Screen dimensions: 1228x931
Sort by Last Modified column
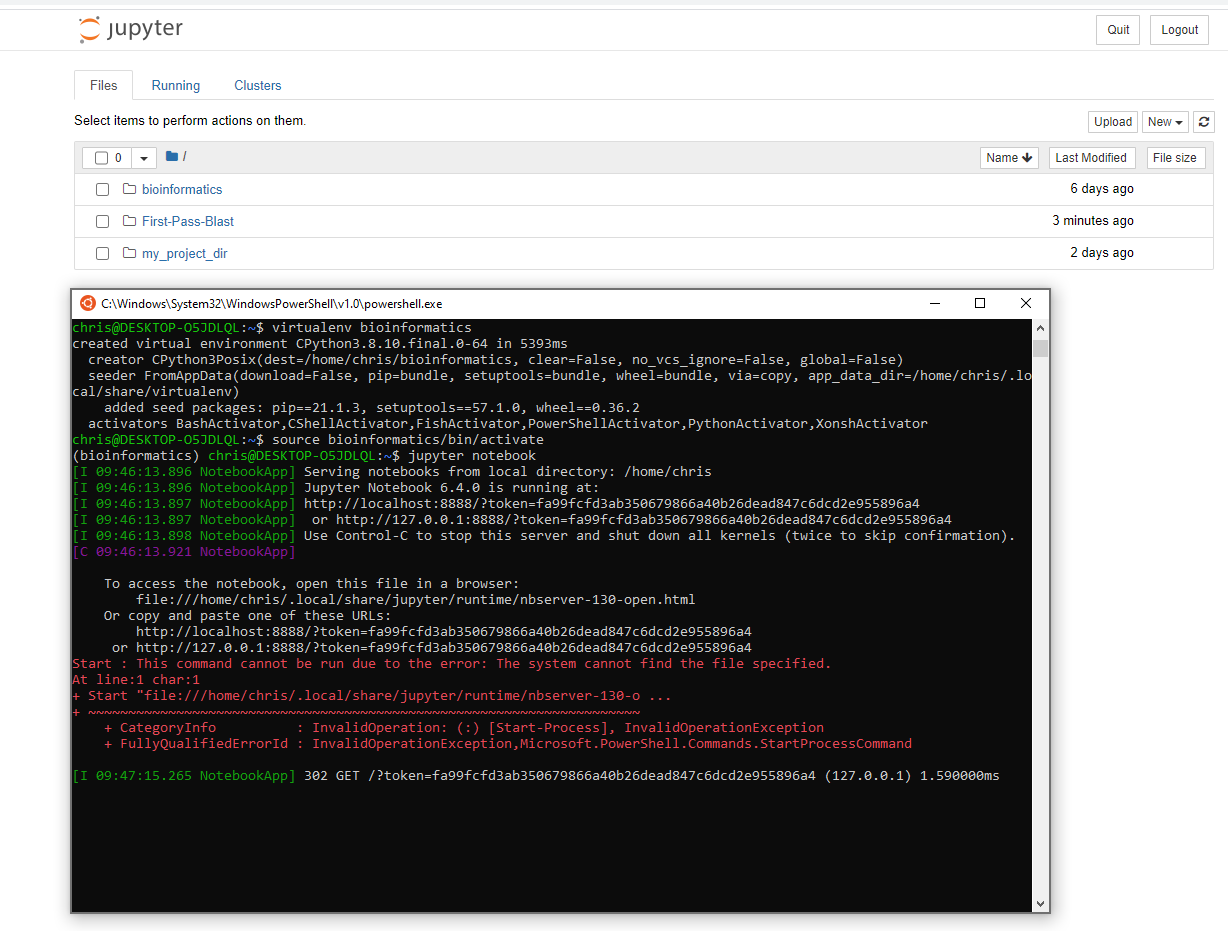[1091, 158]
